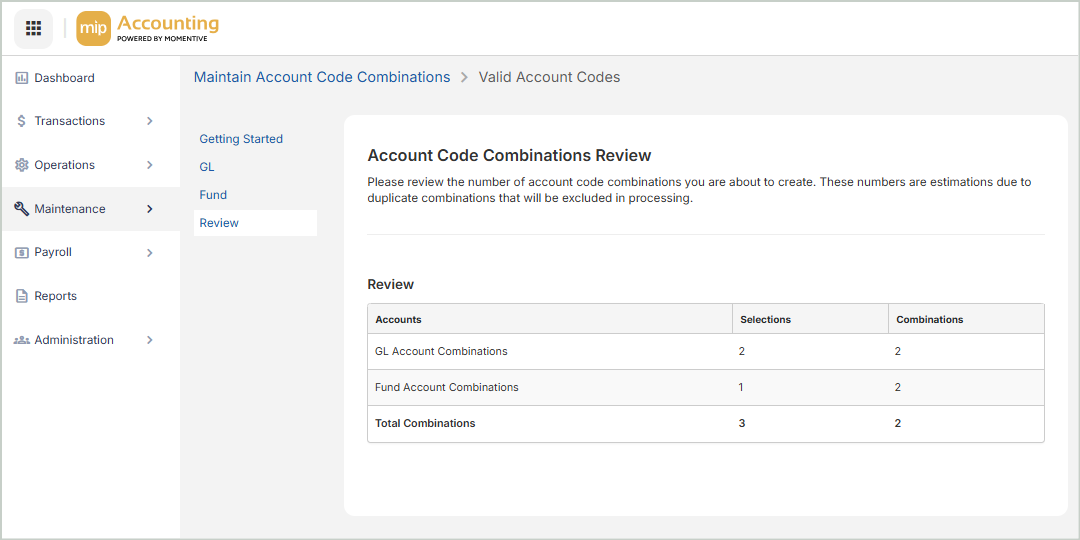This screenshot has height=540, width=1080.
Task: Select the Review step
Action: pyautogui.click(x=219, y=223)
